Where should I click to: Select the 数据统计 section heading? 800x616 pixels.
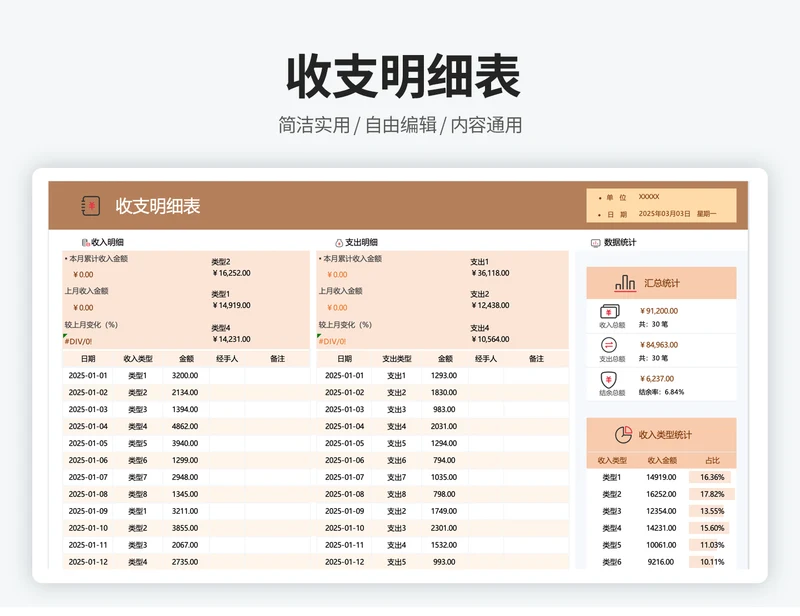click(620, 242)
